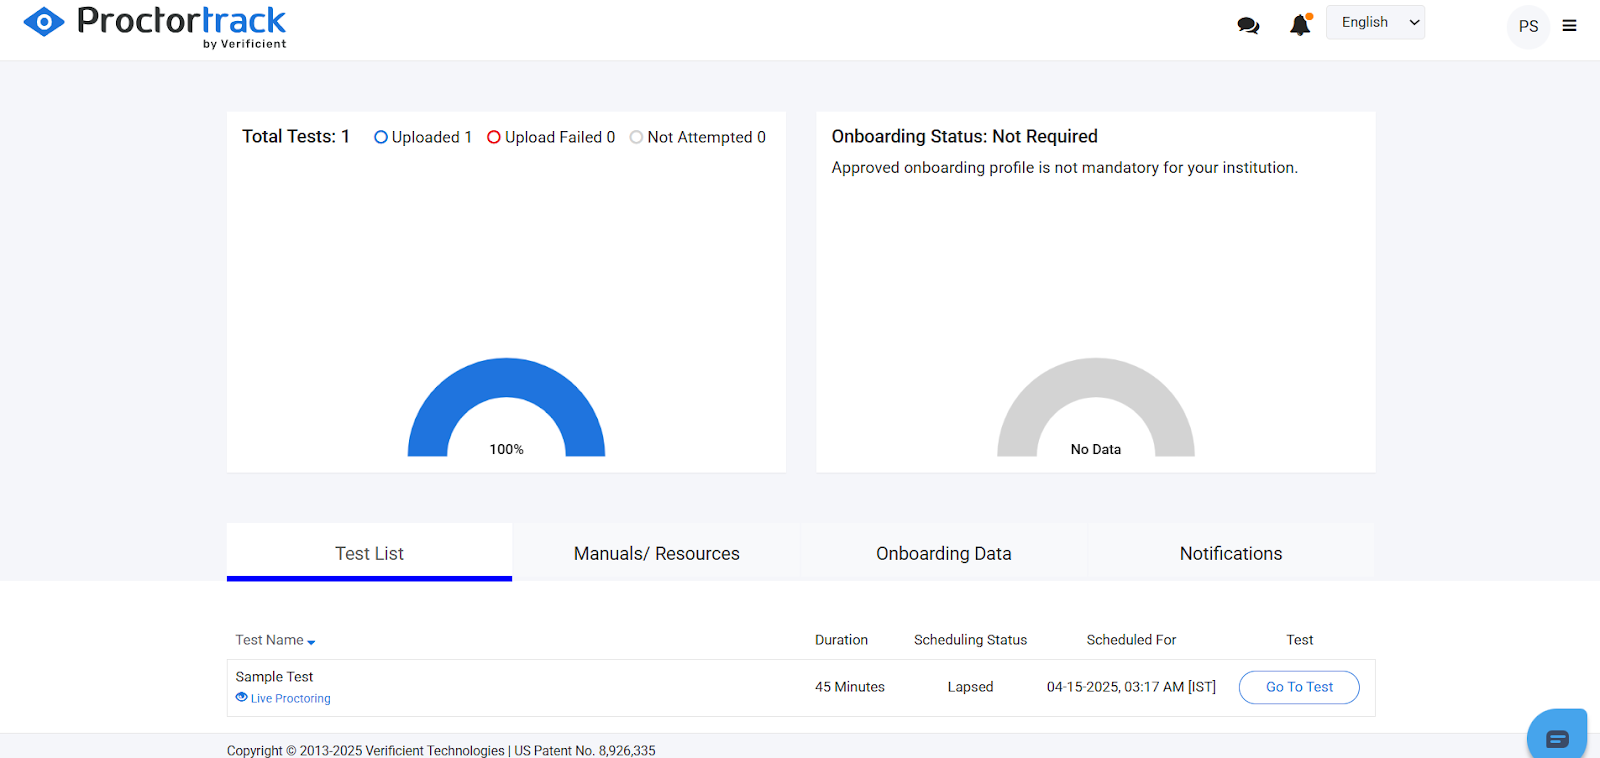Open the notifications bell icon

[x=1300, y=24]
